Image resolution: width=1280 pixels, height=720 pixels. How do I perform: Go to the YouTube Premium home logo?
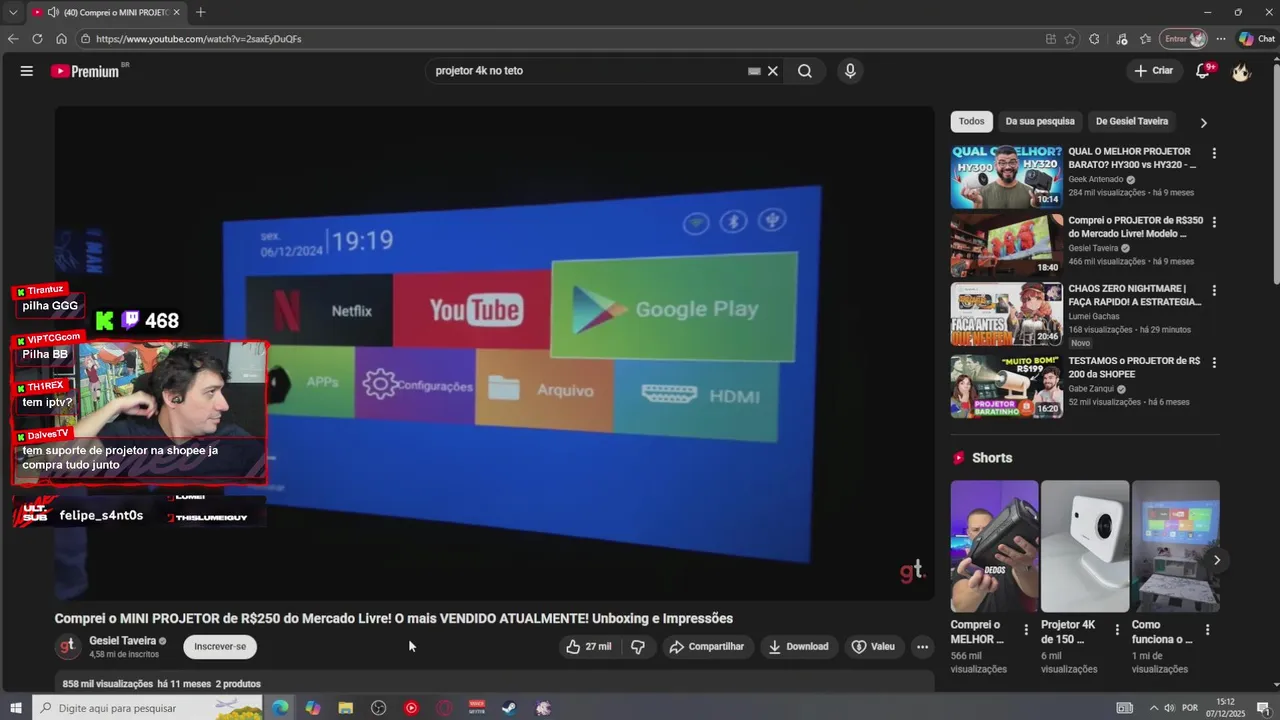[87, 71]
